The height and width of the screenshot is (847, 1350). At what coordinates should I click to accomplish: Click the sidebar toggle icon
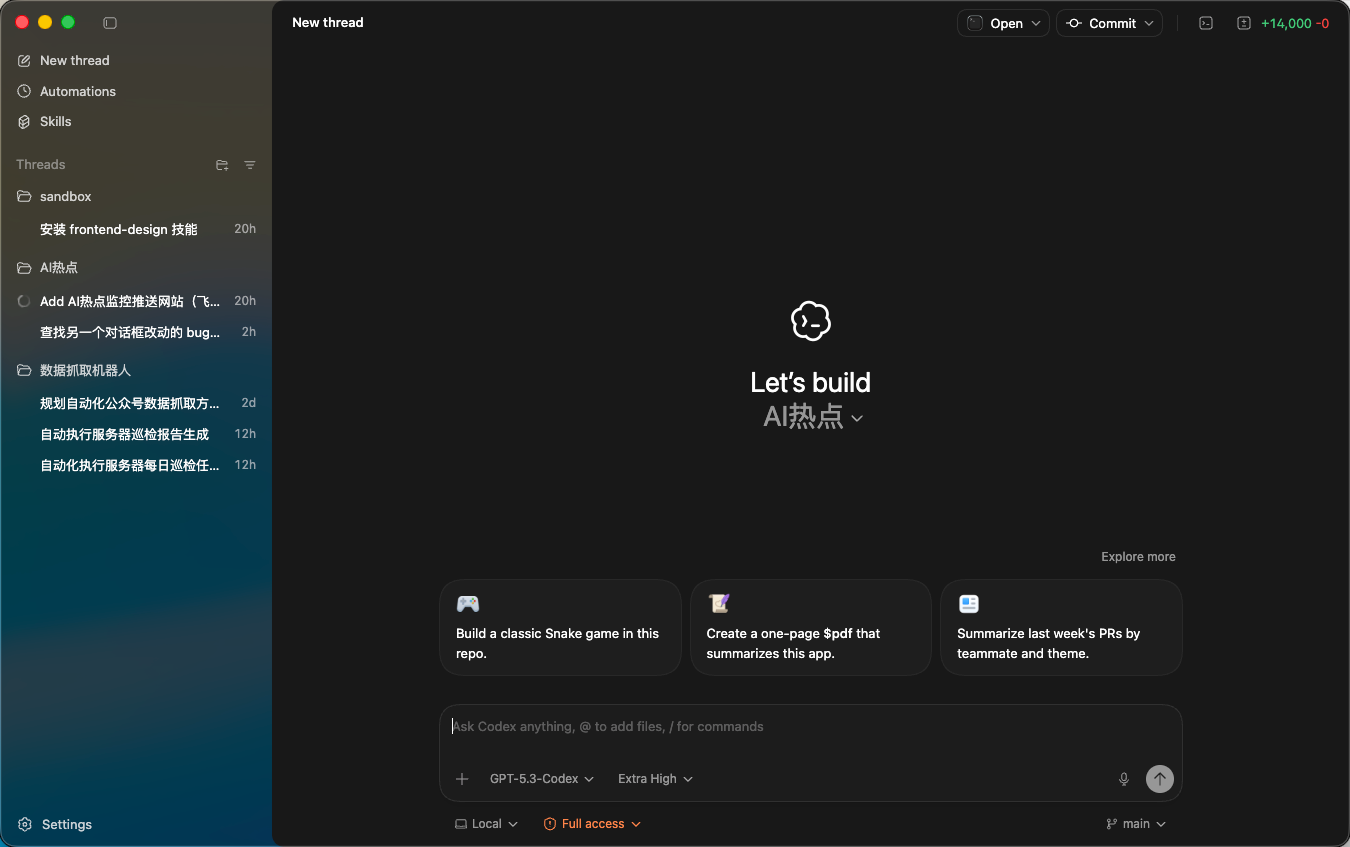pyautogui.click(x=110, y=23)
